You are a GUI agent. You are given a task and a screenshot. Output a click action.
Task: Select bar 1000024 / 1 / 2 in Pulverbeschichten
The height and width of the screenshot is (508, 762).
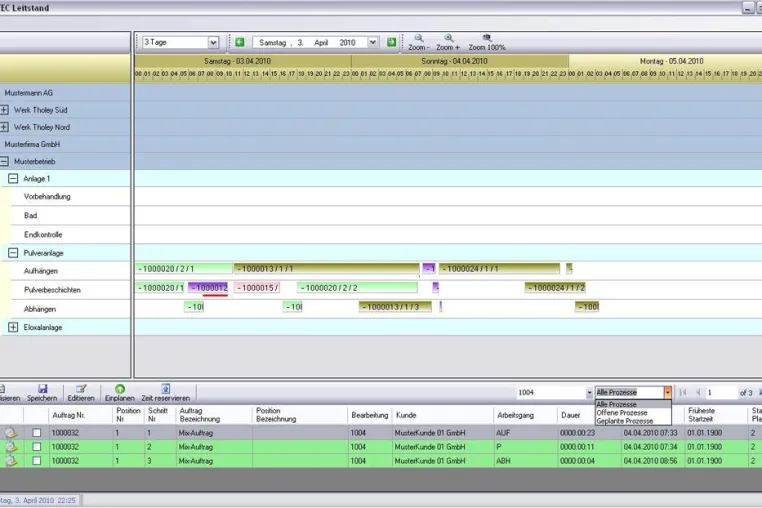(555, 288)
